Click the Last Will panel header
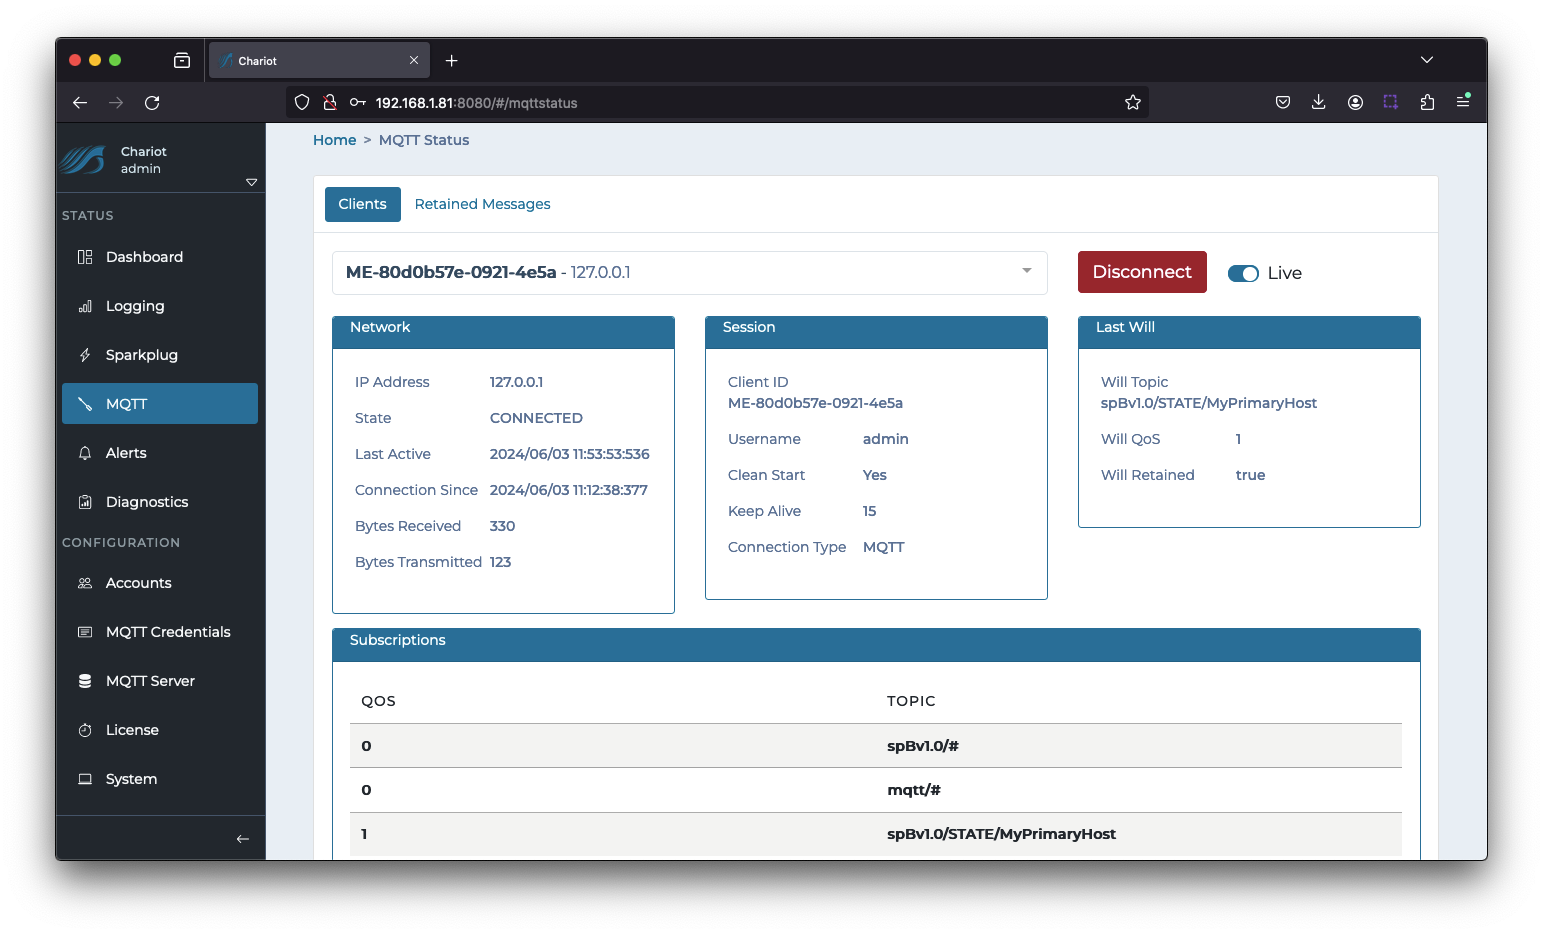The width and height of the screenshot is (1543, 934). 1249,332
